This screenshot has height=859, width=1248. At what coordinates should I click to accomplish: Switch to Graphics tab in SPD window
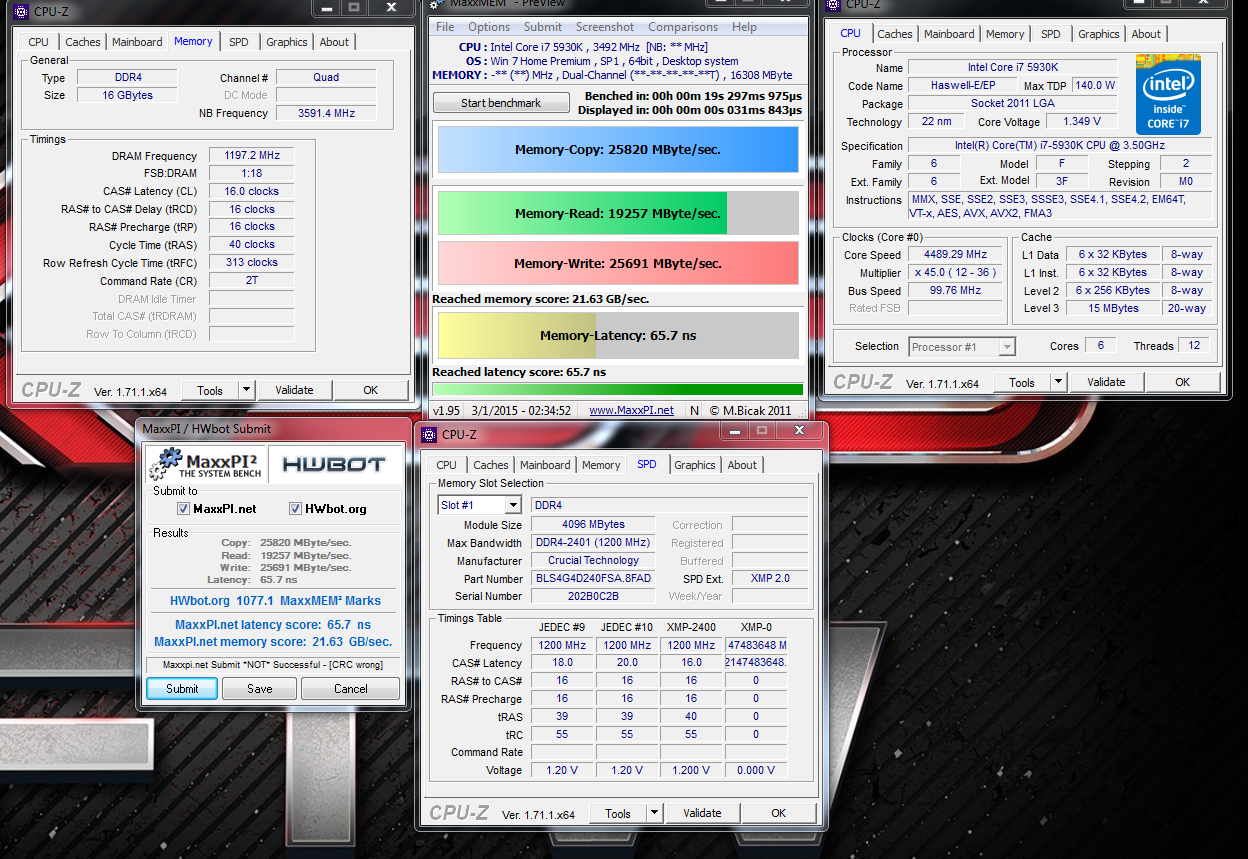coord(695,465)
